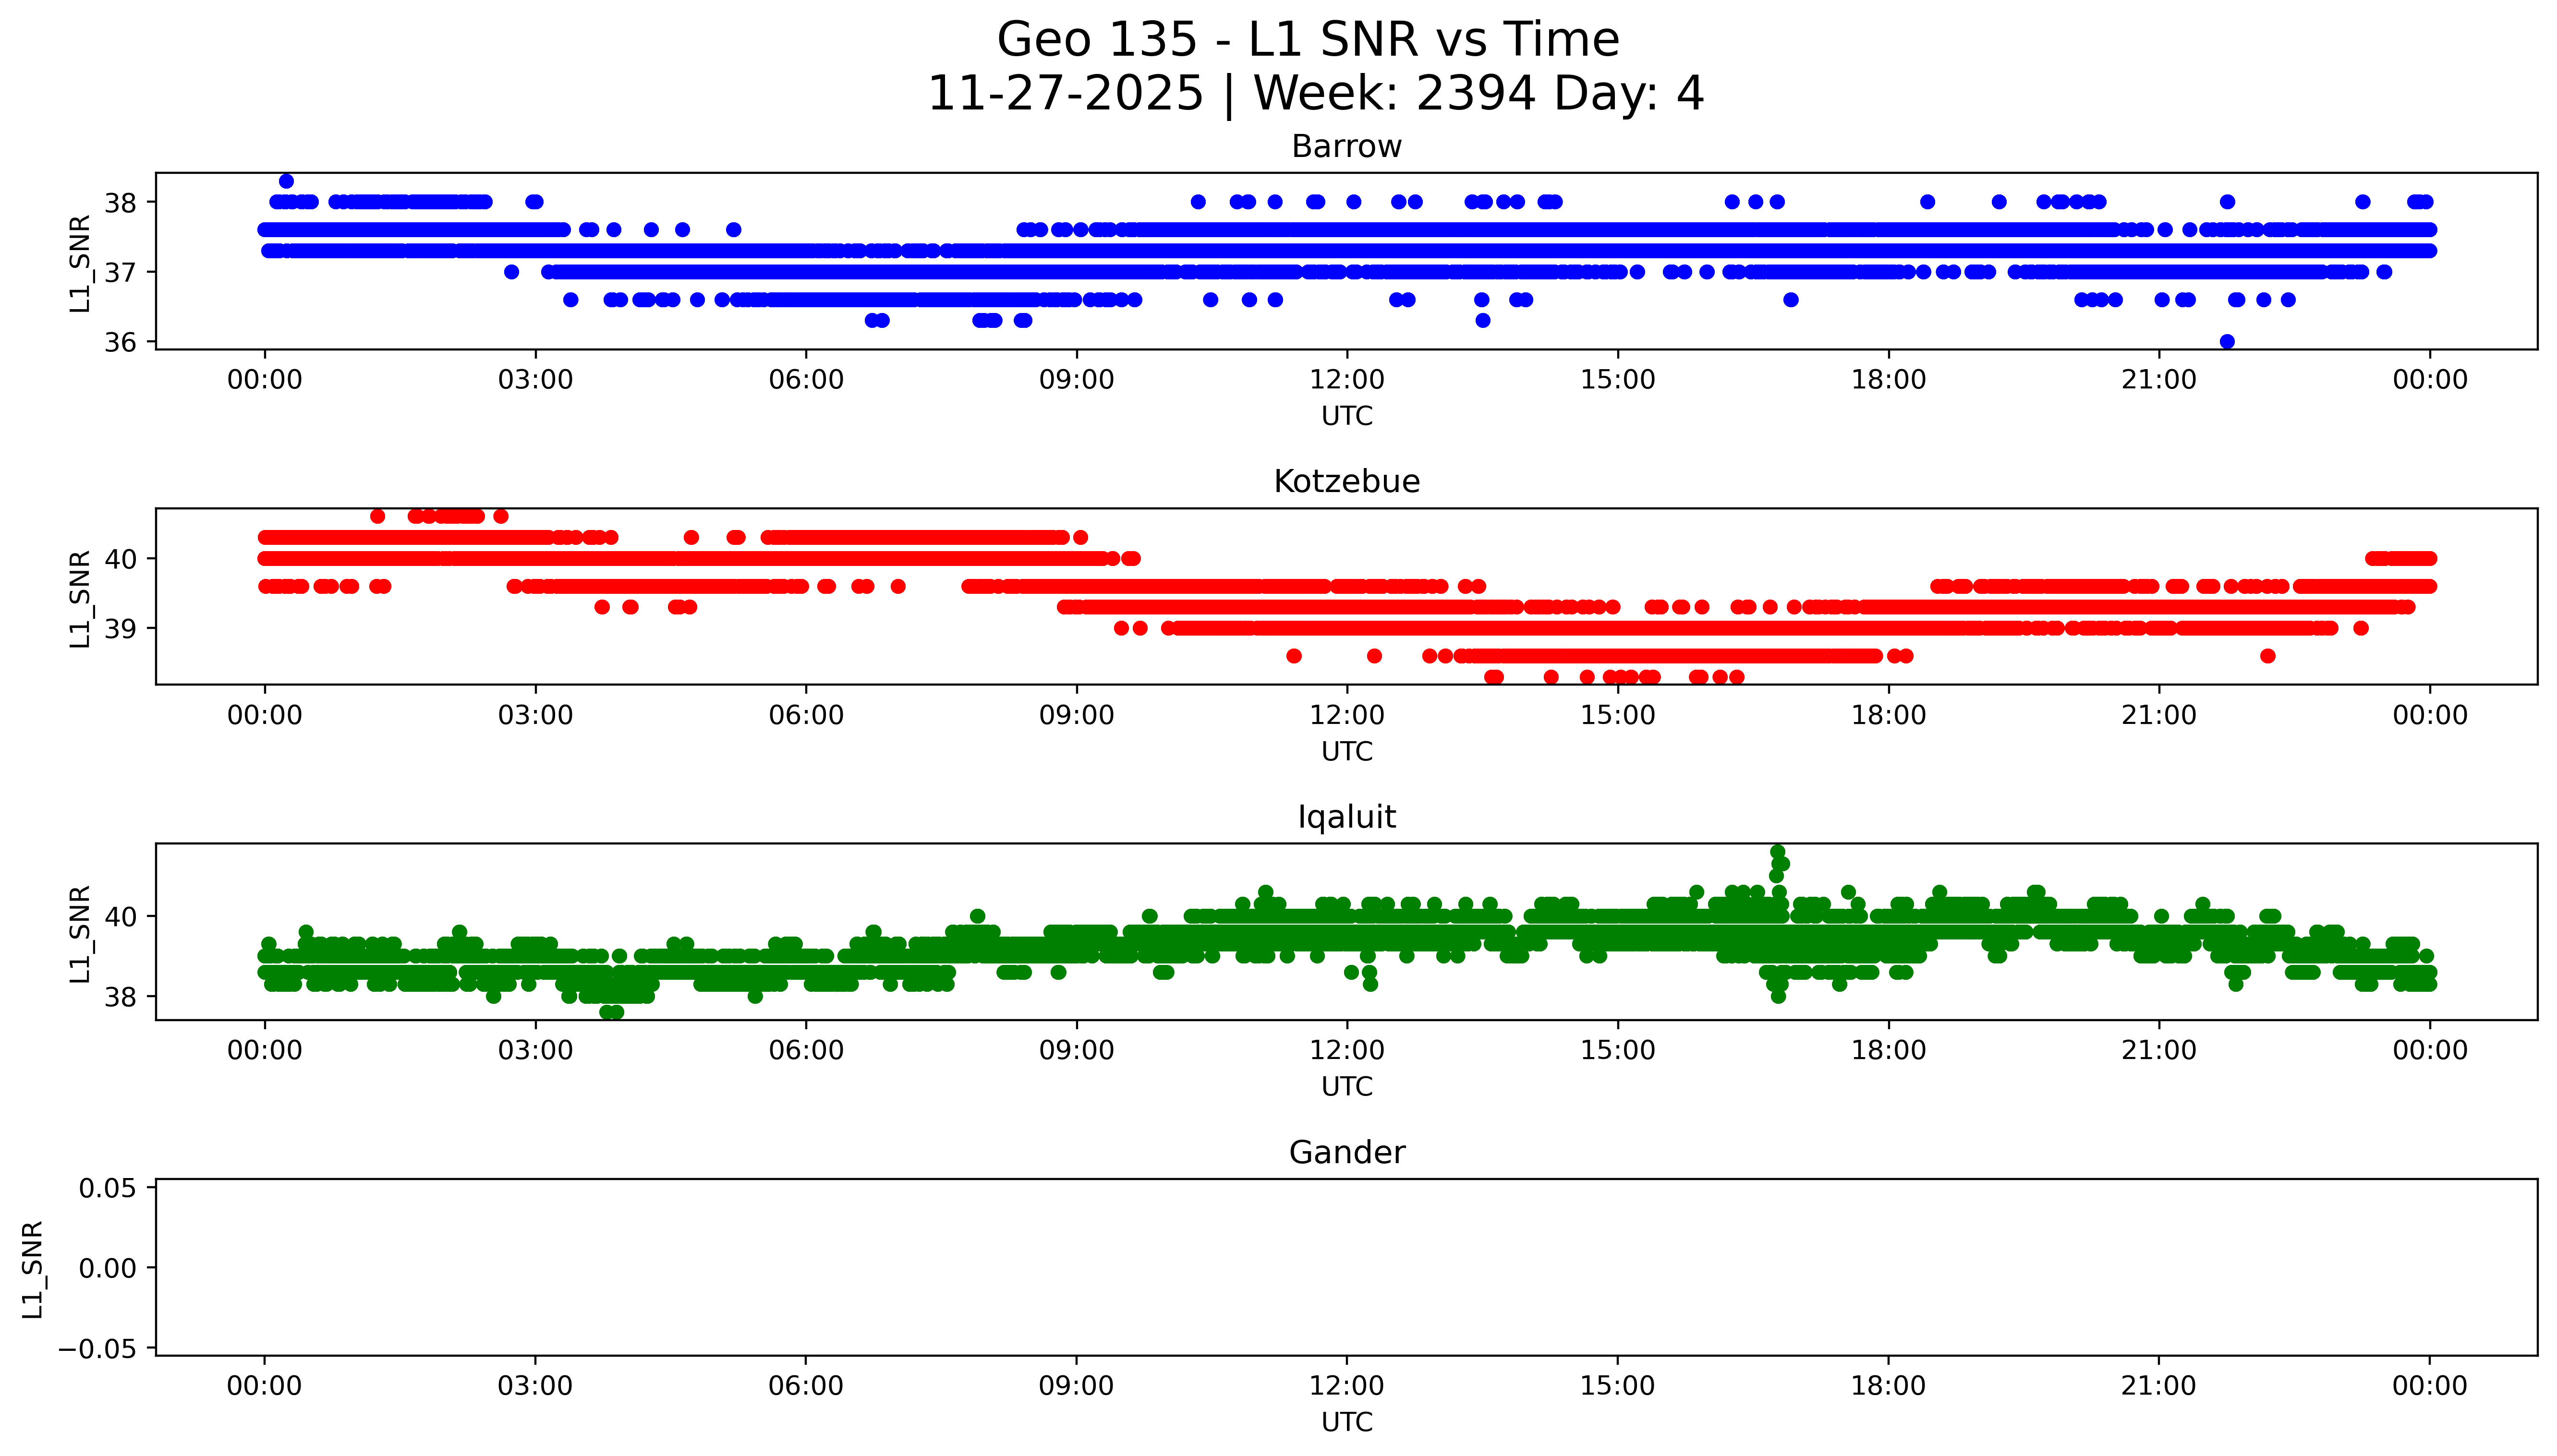
Task: Click the Barrow subplot title
Action: pos(1346,146)
